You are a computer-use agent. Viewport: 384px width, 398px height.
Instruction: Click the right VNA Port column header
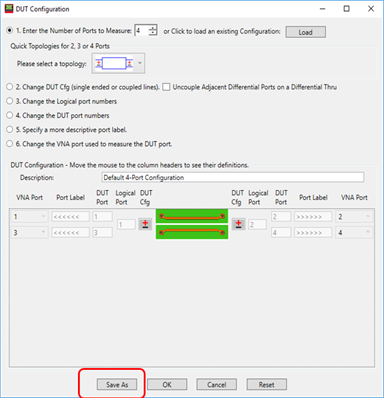354,197
